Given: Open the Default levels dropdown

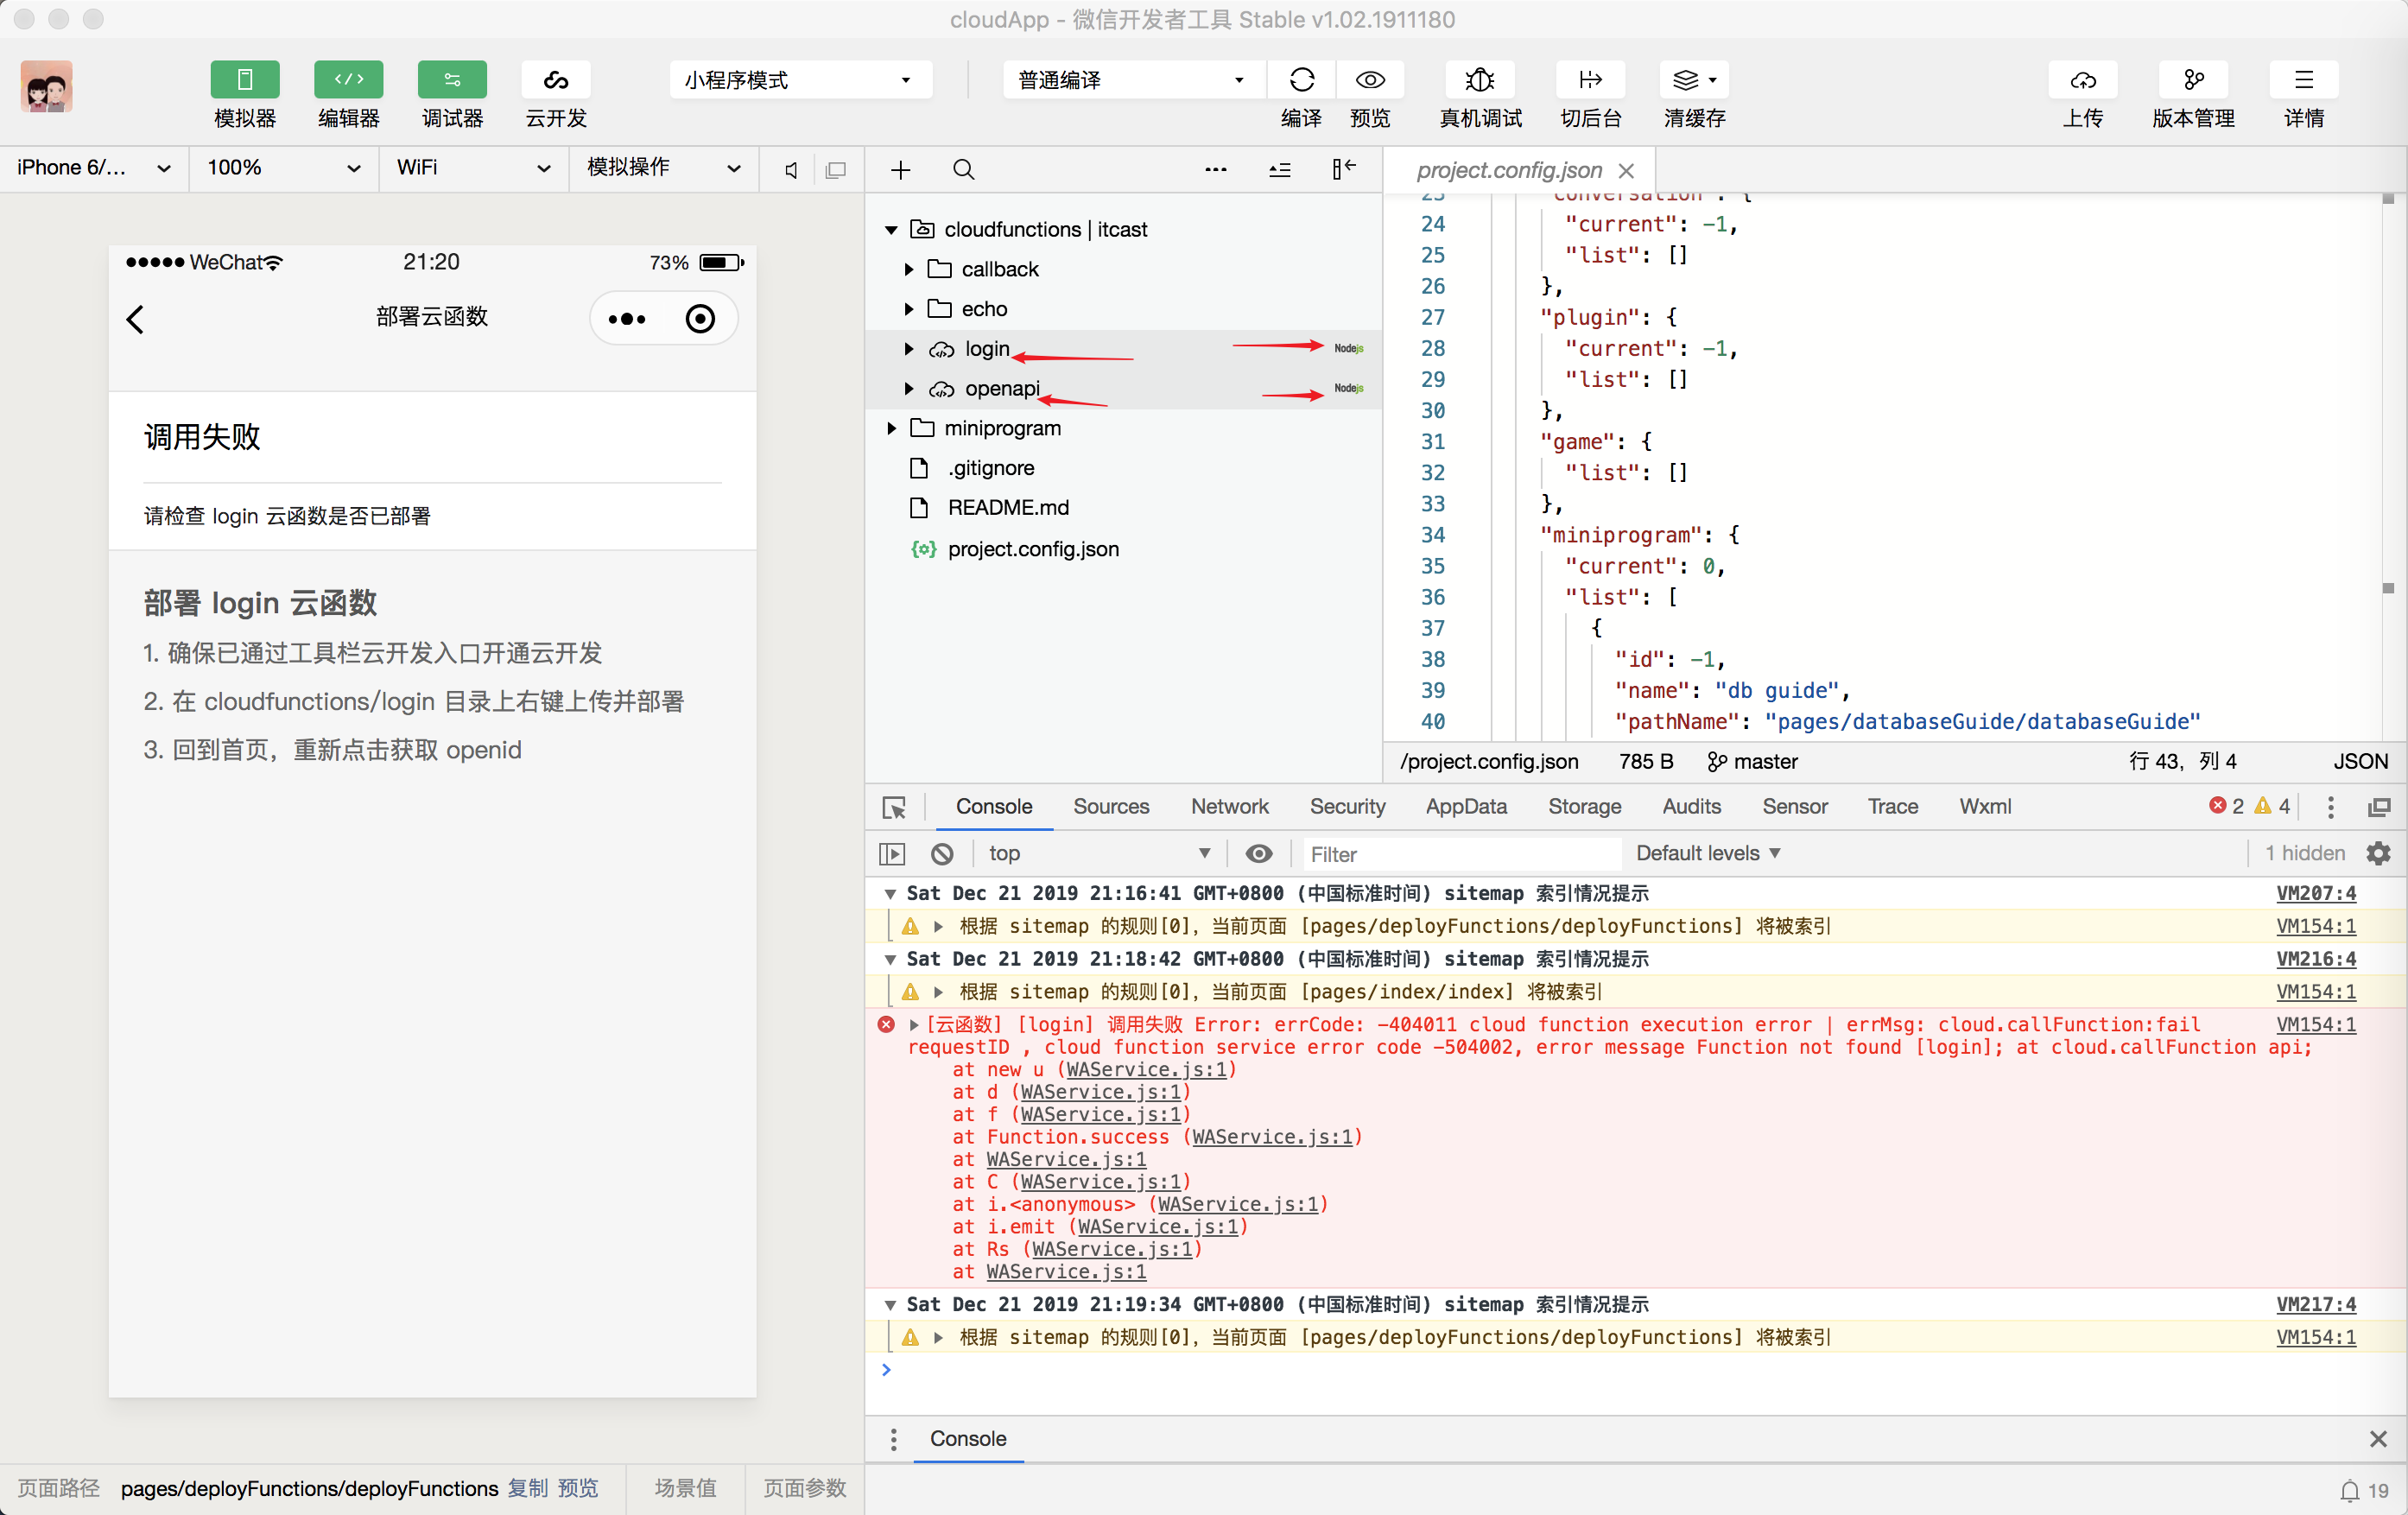Looking at the screenshot, I should coord(1708,853).
